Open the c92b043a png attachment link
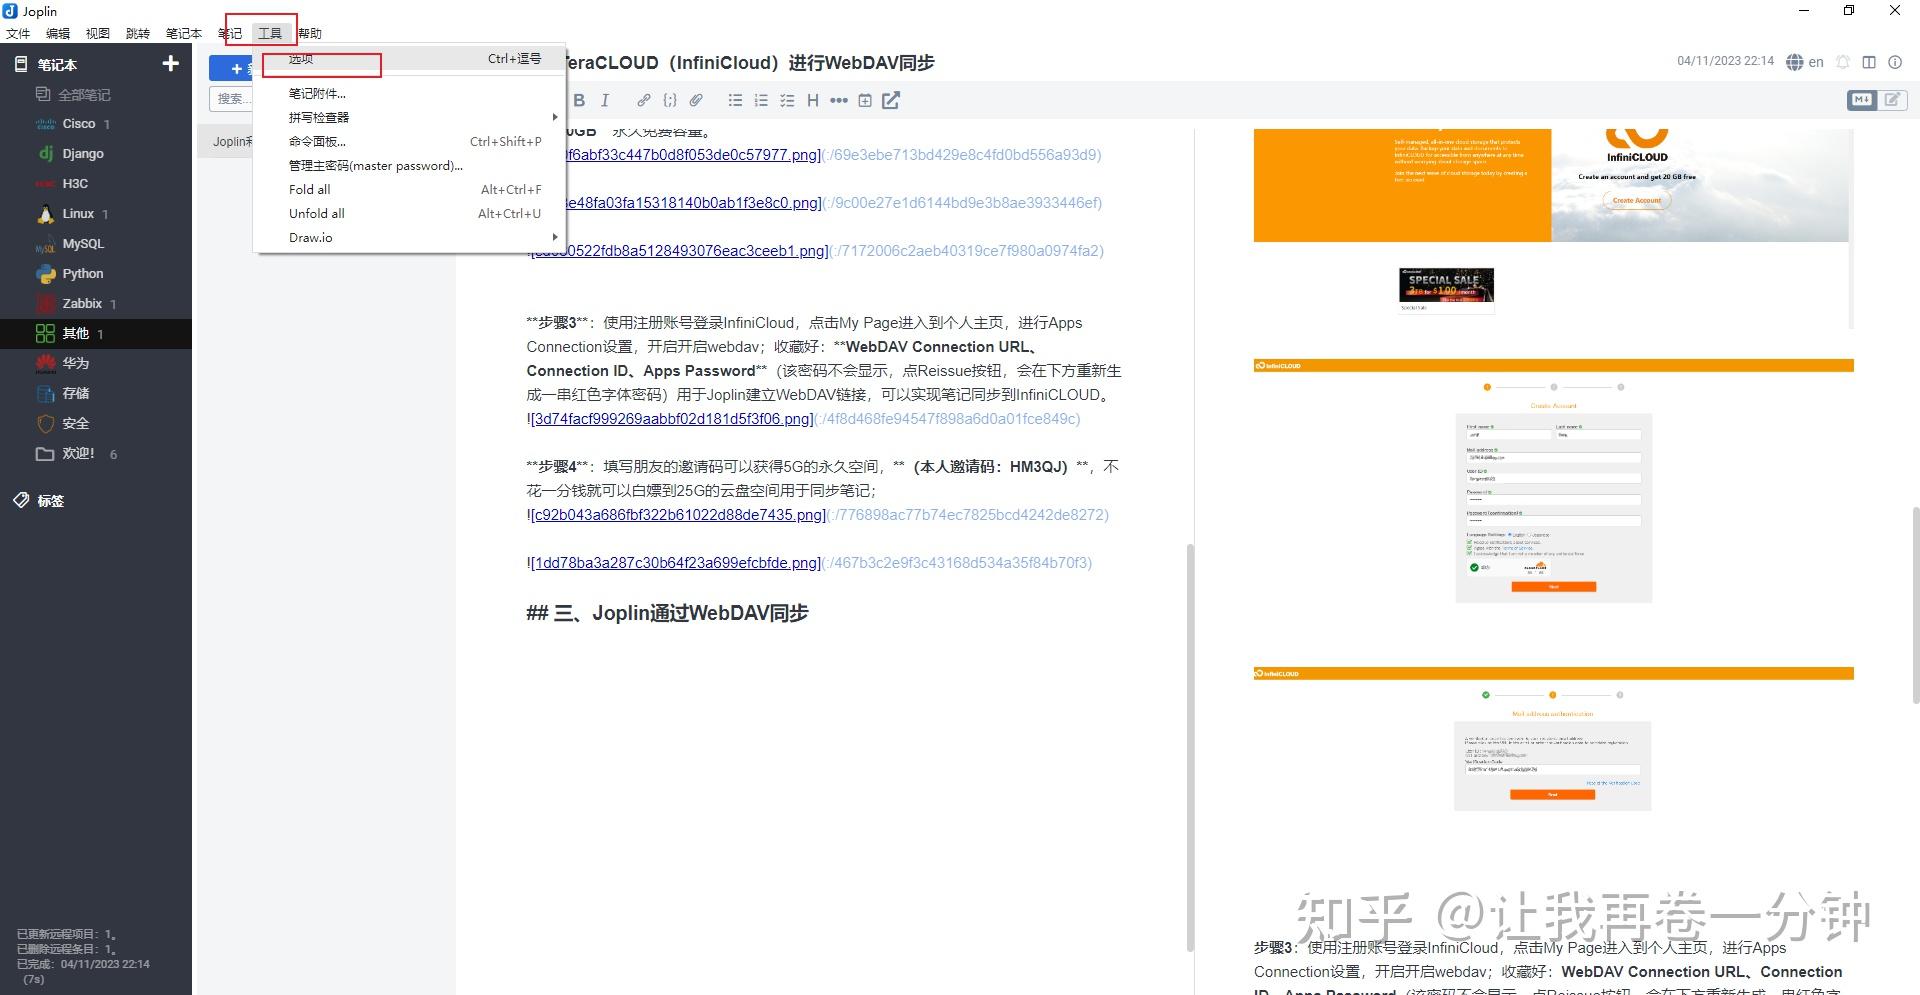 pyautogui.click(x=676, y=514)
